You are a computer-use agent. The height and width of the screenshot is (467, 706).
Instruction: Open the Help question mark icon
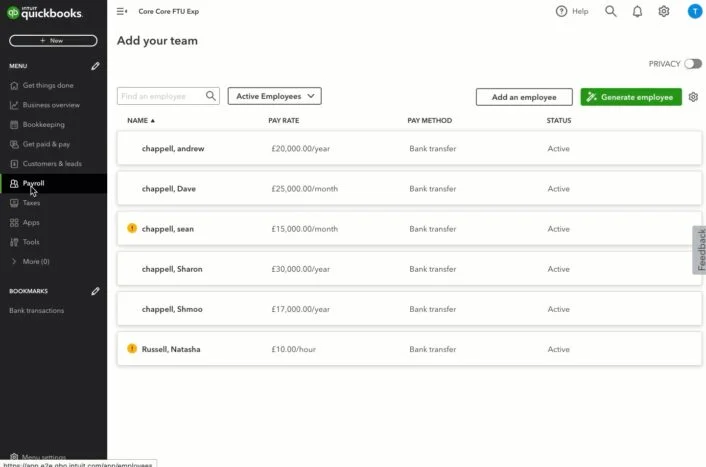pos(561,11)
